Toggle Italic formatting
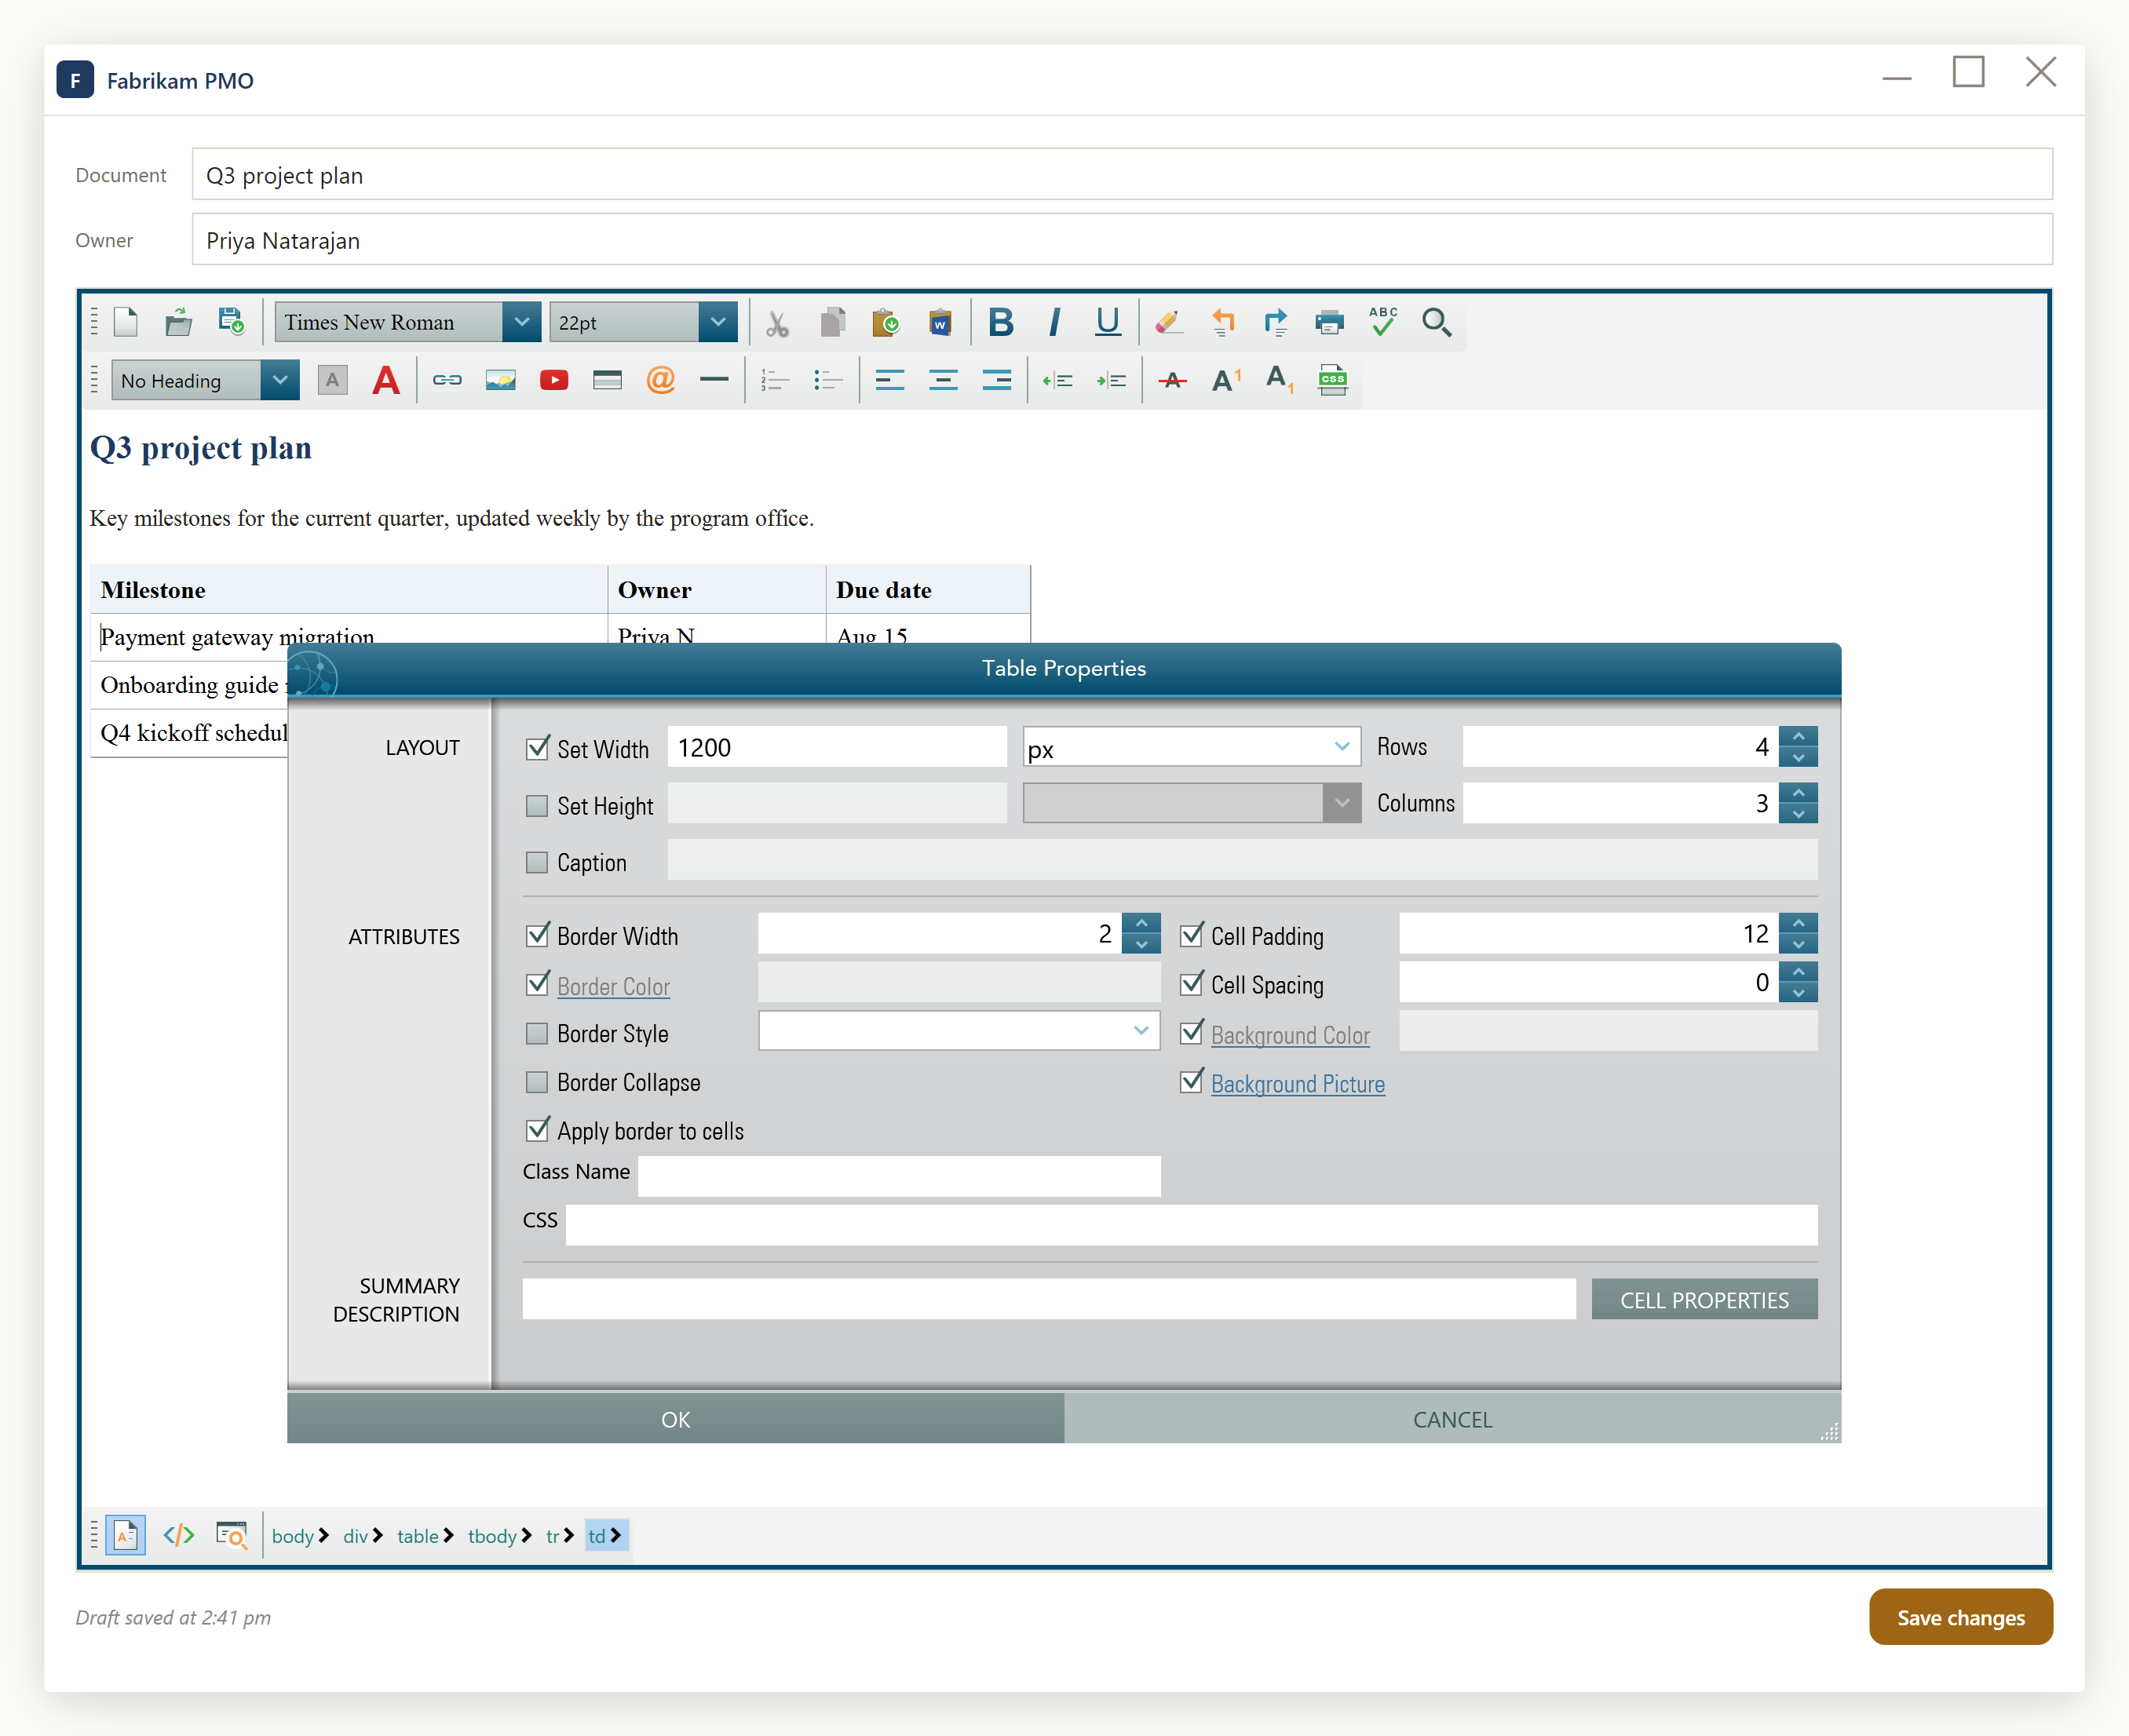The width and height of the screenshot is (2129, 1736). pyautogui.click(x=1054, y=322)
